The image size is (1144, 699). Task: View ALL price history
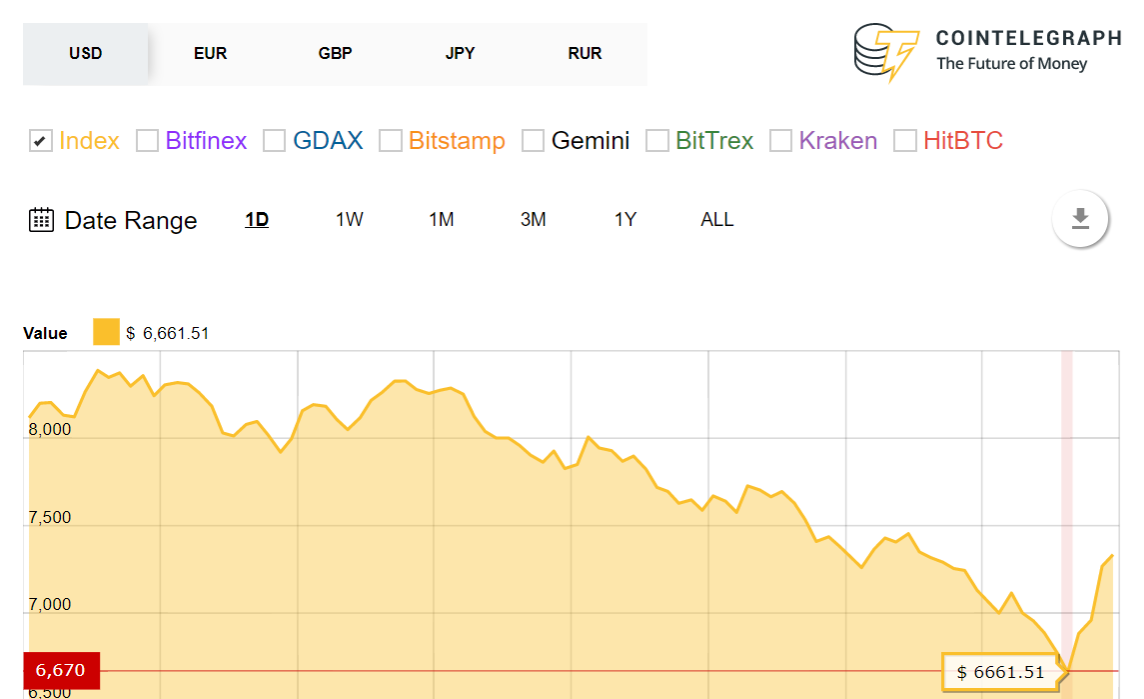coord(716,219)
